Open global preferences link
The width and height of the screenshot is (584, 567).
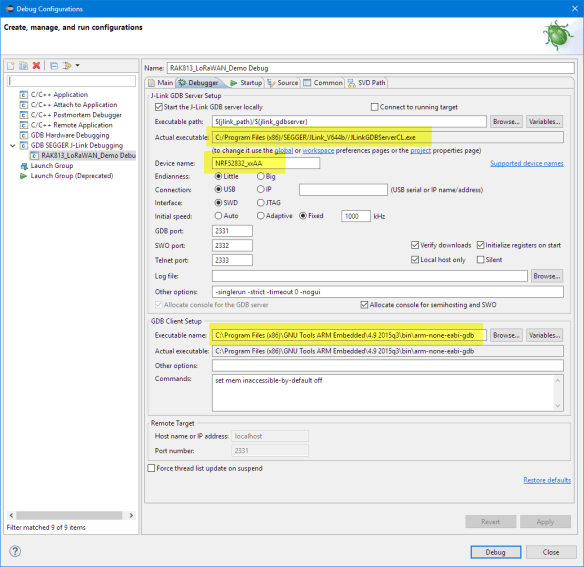(283, 151)
